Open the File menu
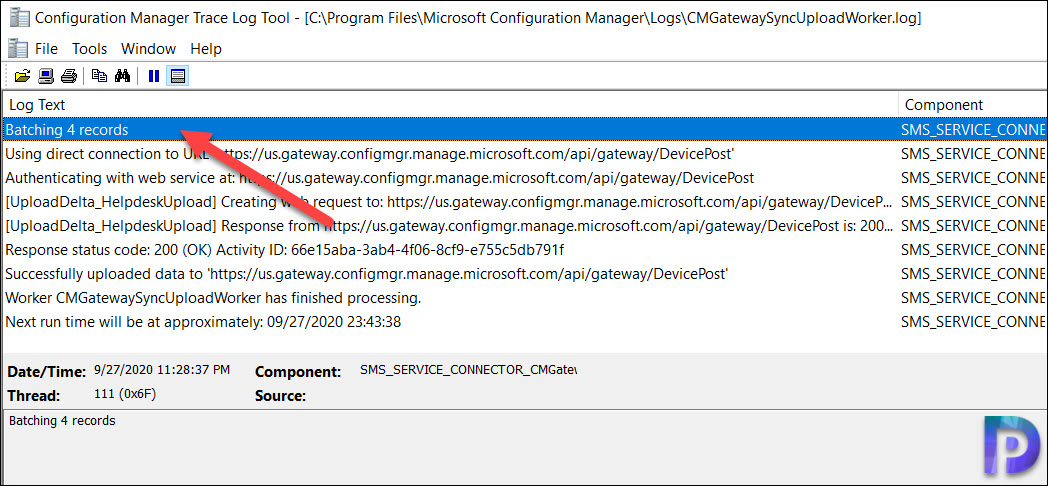 tap(46, 49)
